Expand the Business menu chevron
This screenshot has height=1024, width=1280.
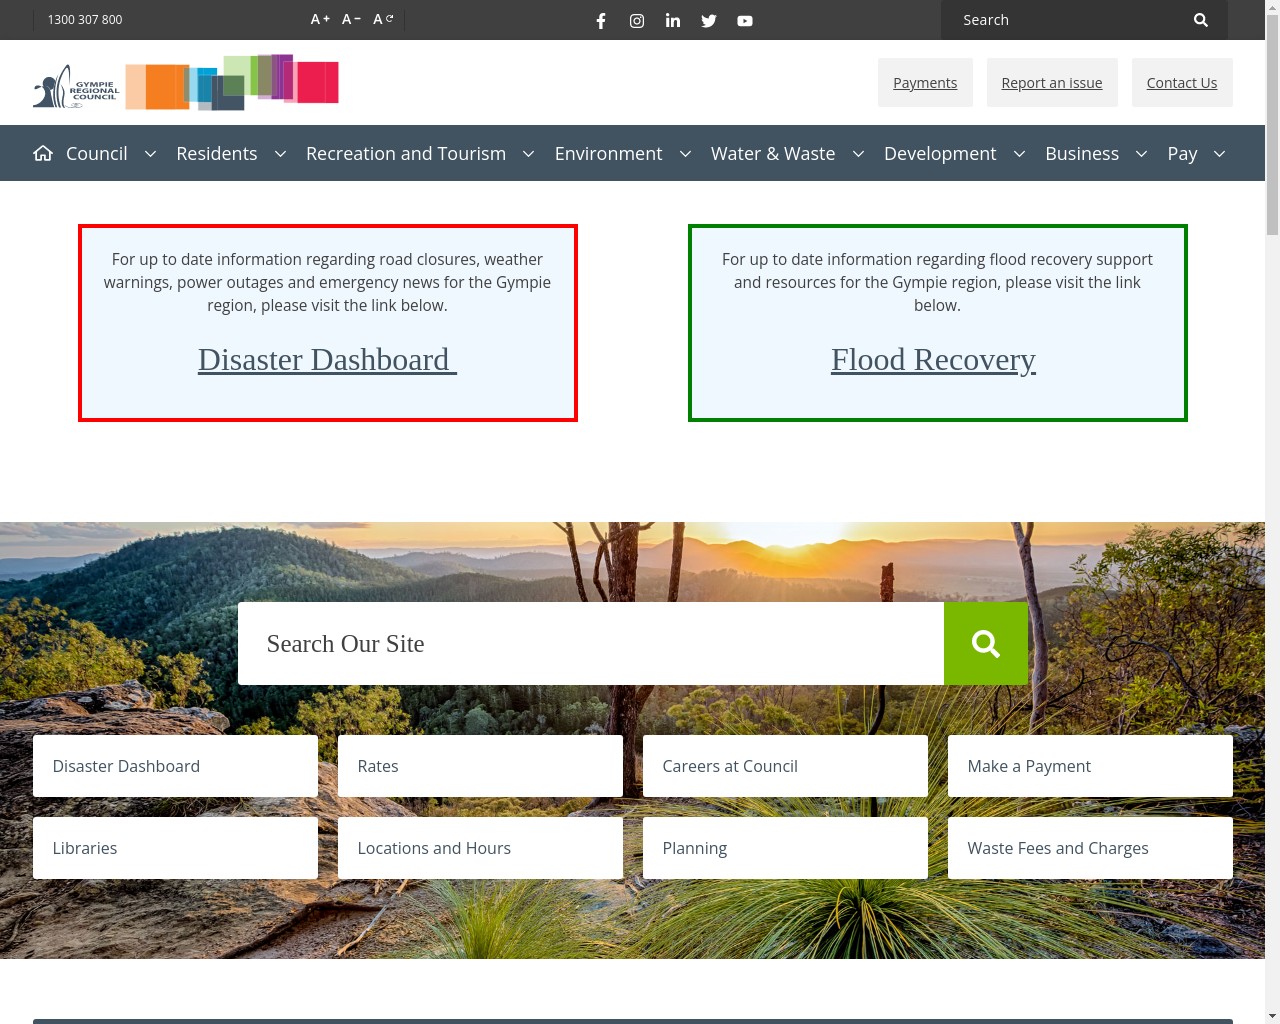pyautogui.click(x=1141, y=154)
